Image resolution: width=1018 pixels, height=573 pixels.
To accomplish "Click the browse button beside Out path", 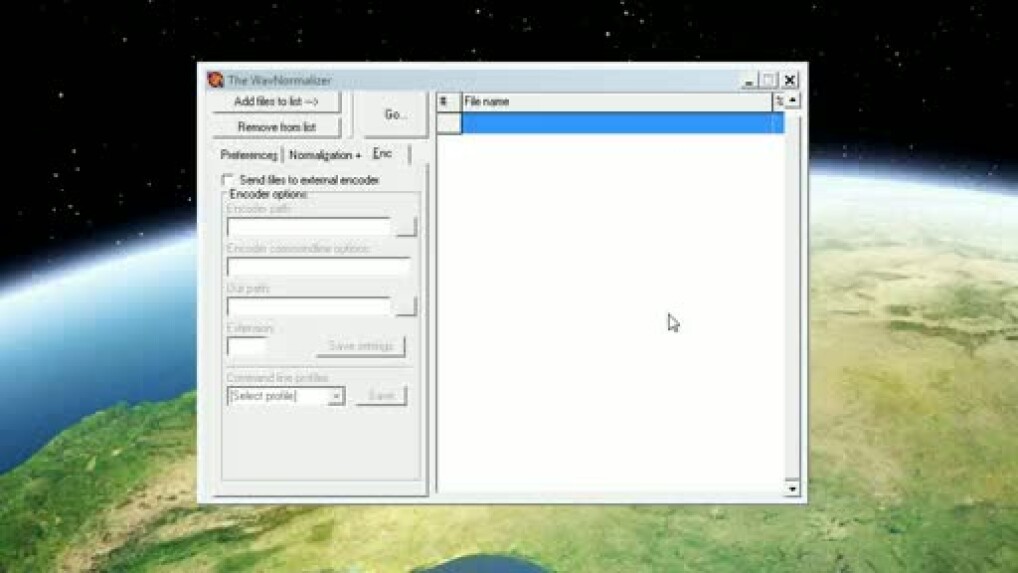I will tap(405, 306).
